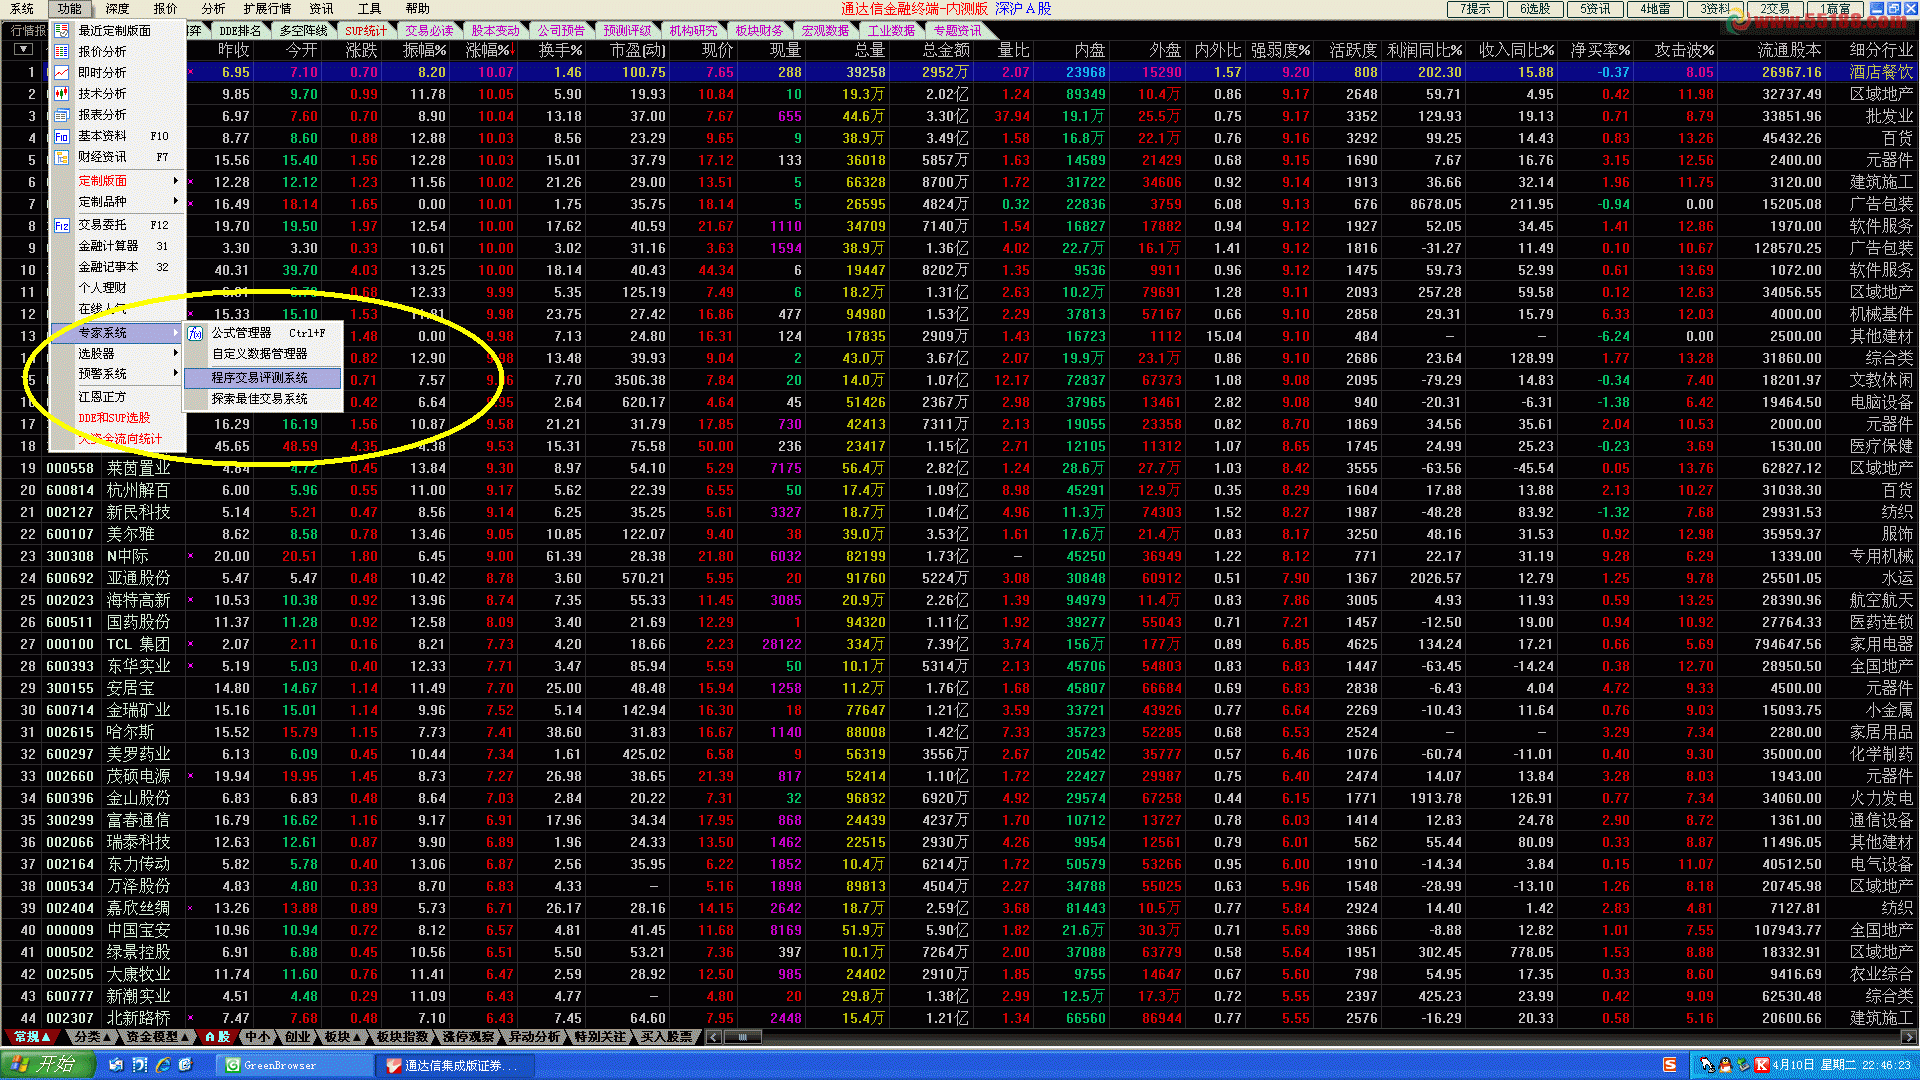
Task: Click the 即时分析 line chart icon
Action: 61,72
